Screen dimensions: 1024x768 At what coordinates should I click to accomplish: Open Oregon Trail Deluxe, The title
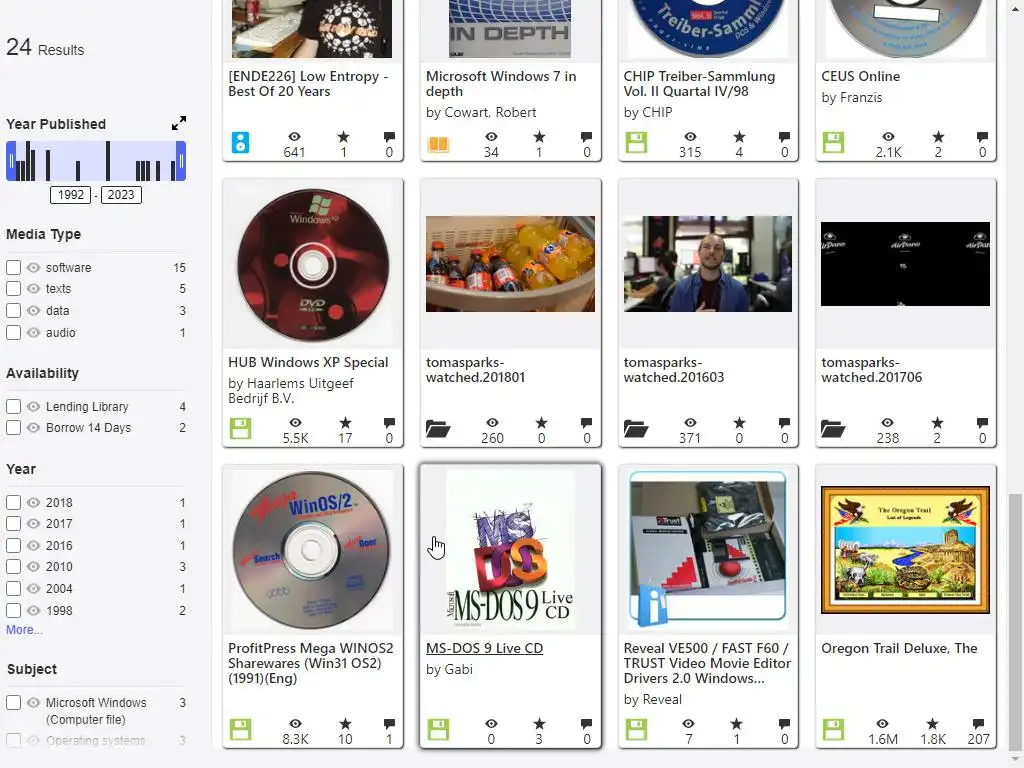coord(899,648)
